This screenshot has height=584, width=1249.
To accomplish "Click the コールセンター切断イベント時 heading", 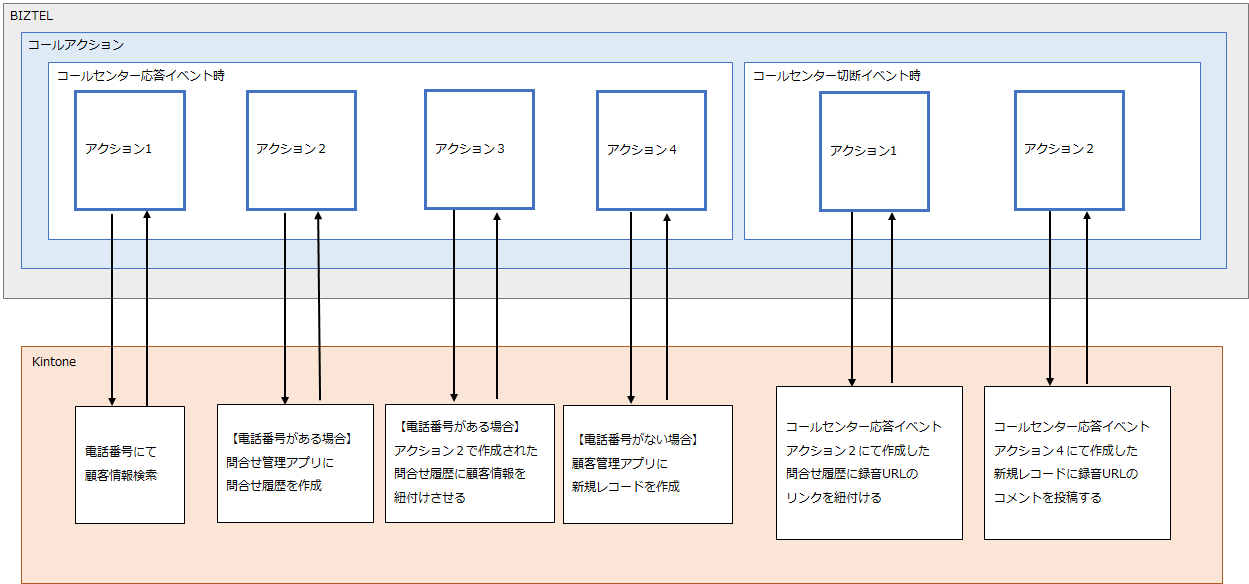I will tap(836, 75).
